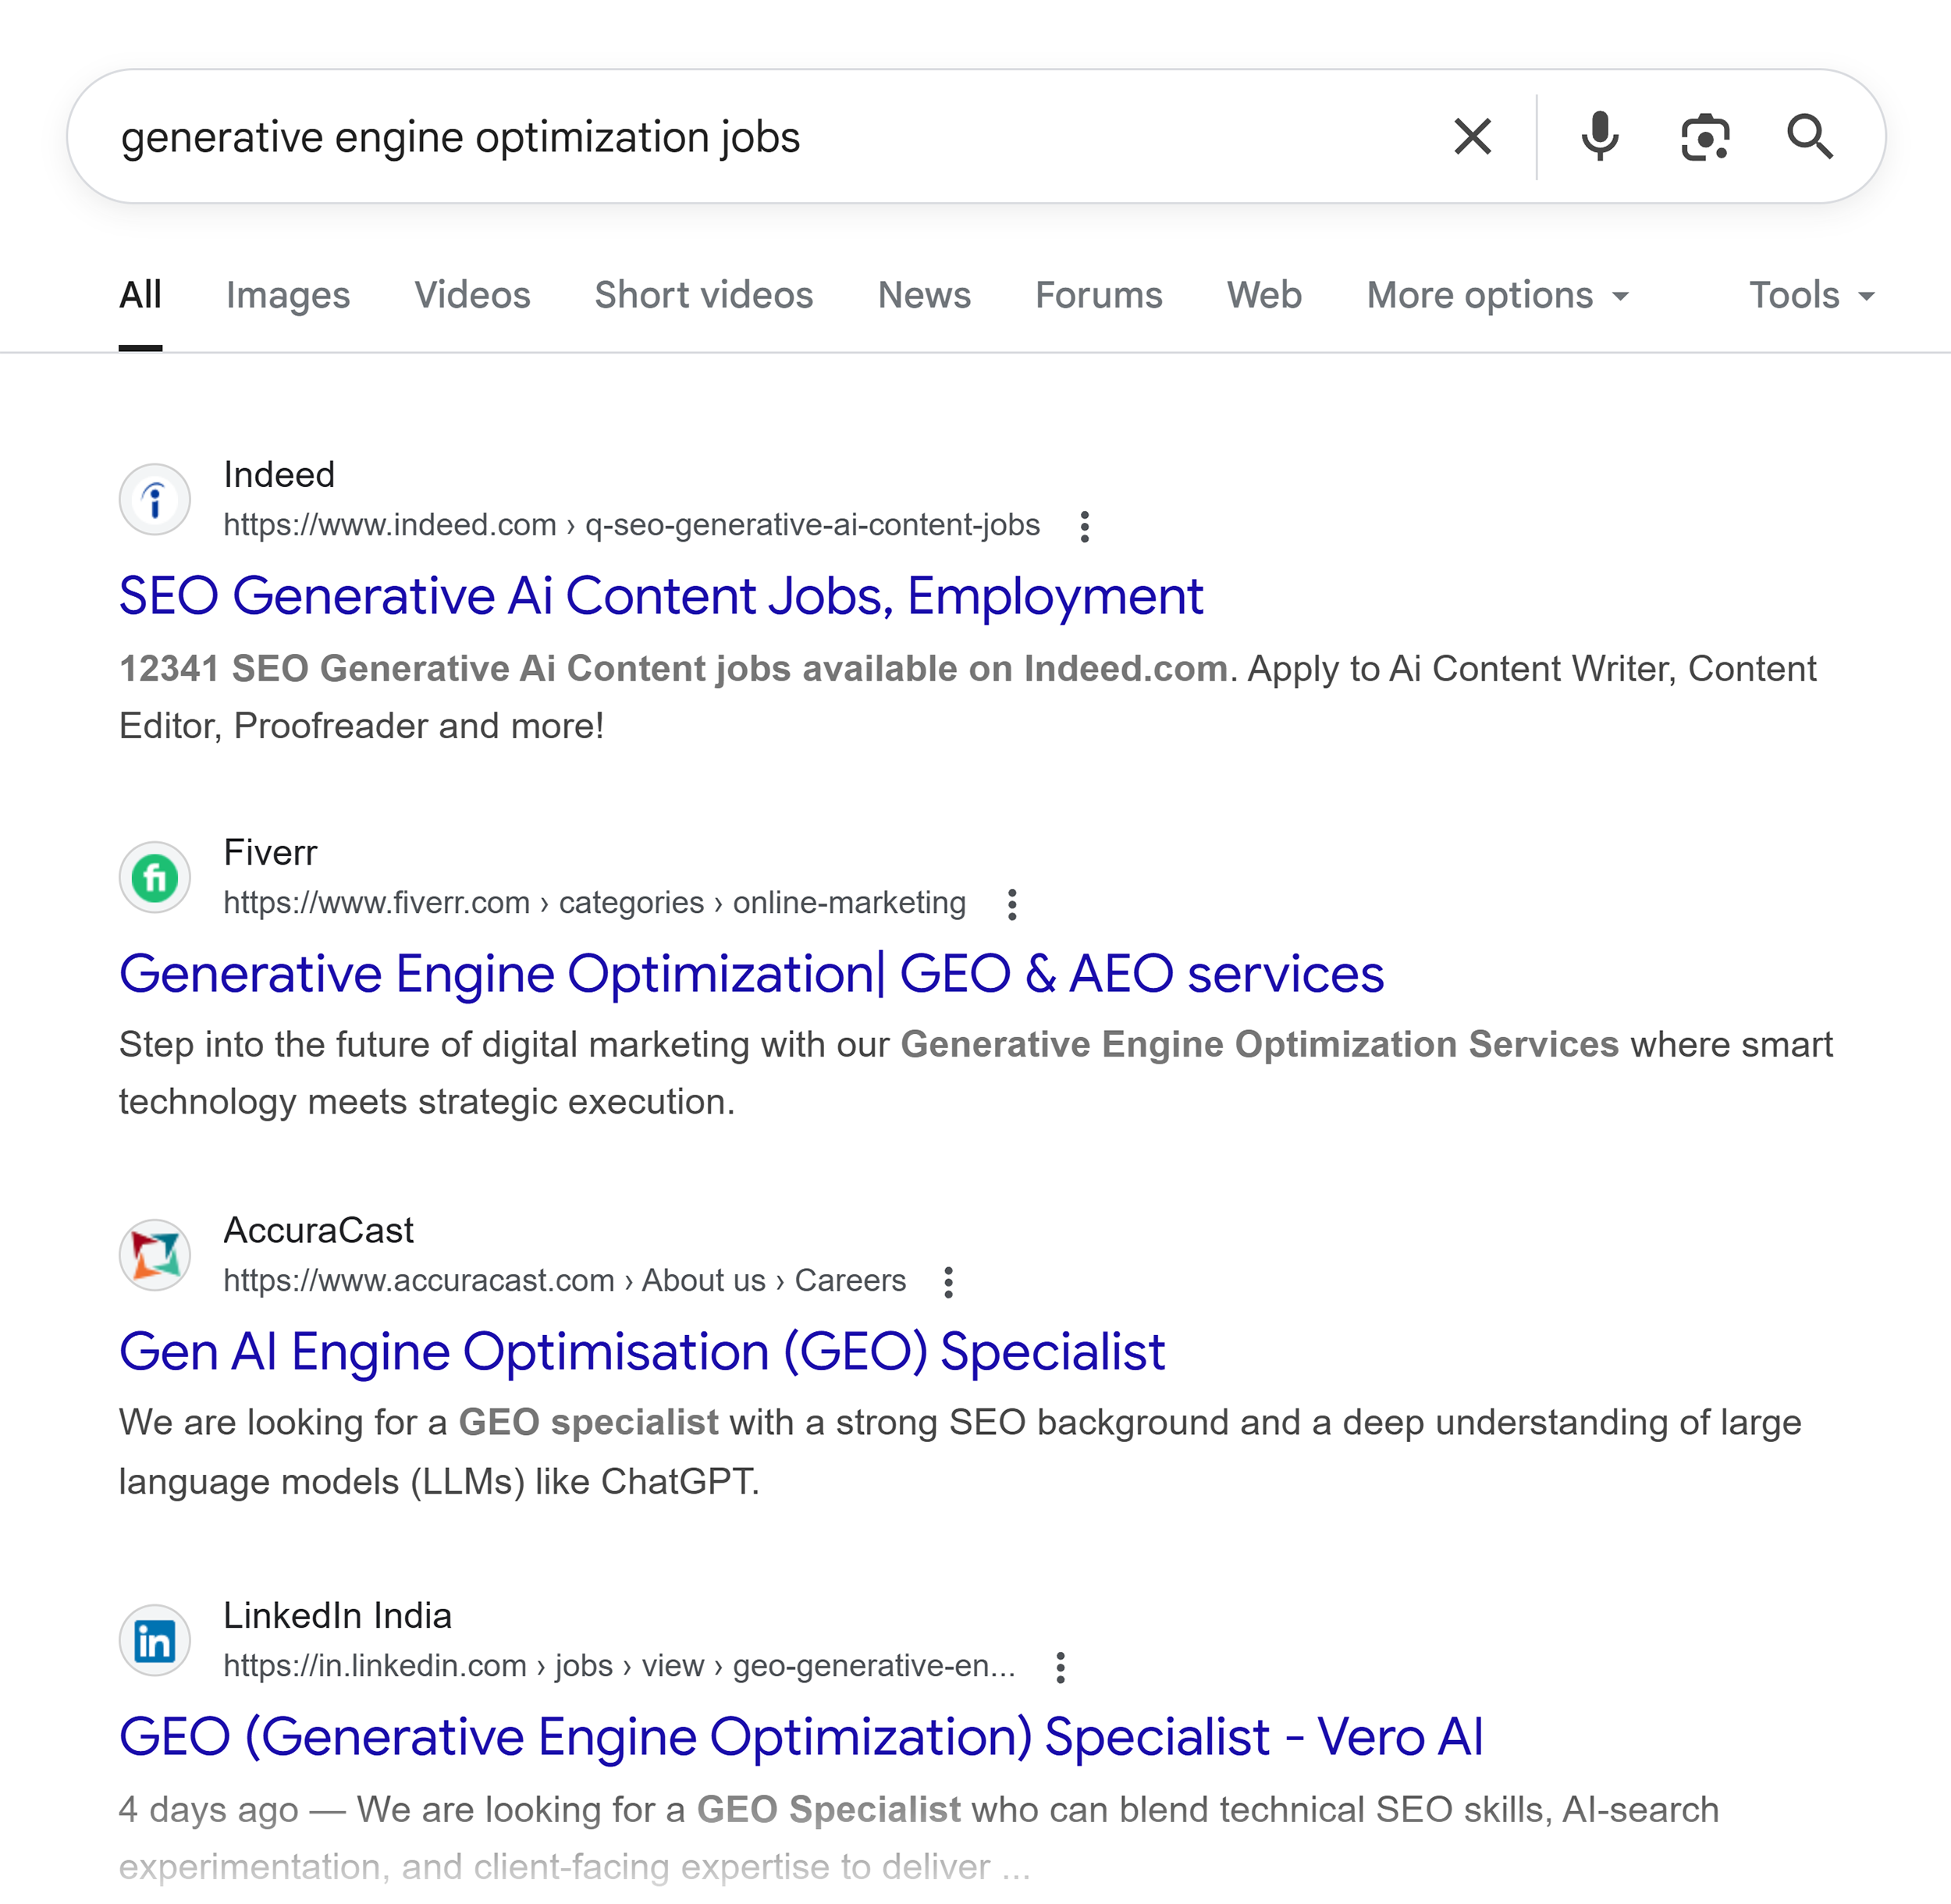The width and height of the screenshot is (1951, 1904).
Task: Open the three-dot menu on the Fiverr result
Action: click(1012, 903)
